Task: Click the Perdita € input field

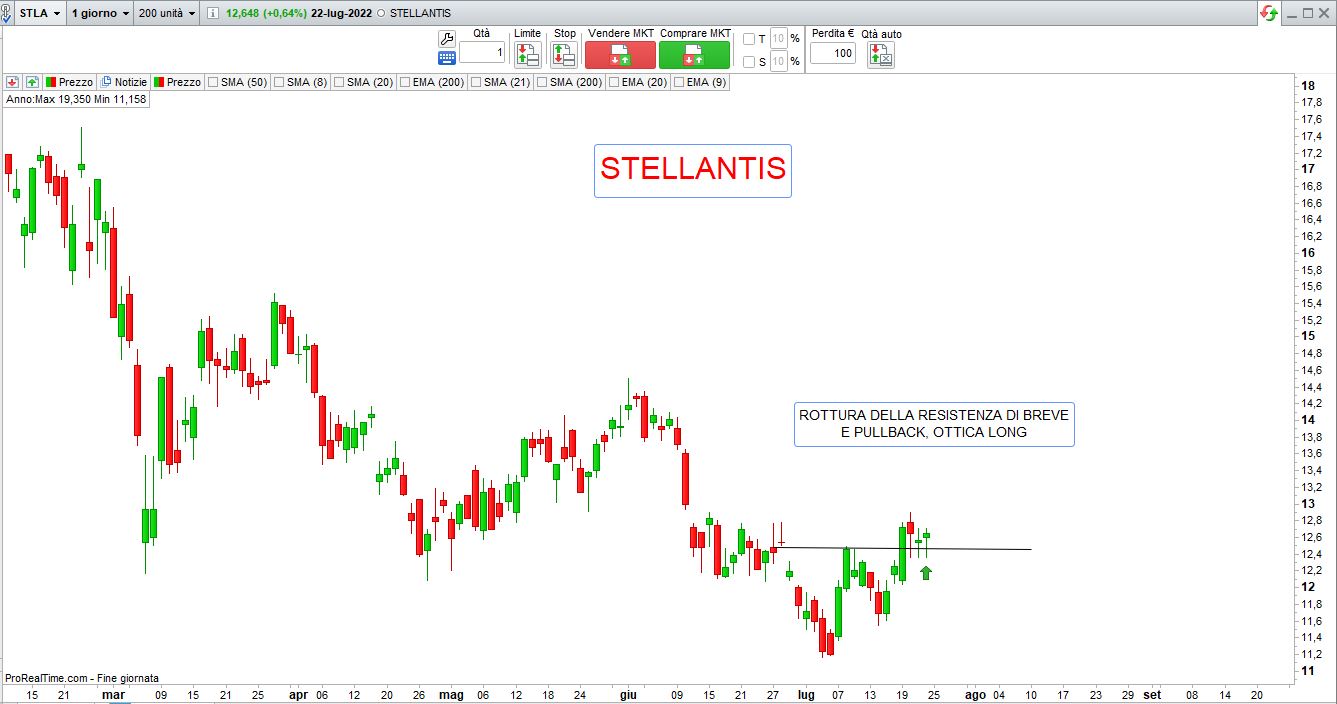Action: coord(832,53)
